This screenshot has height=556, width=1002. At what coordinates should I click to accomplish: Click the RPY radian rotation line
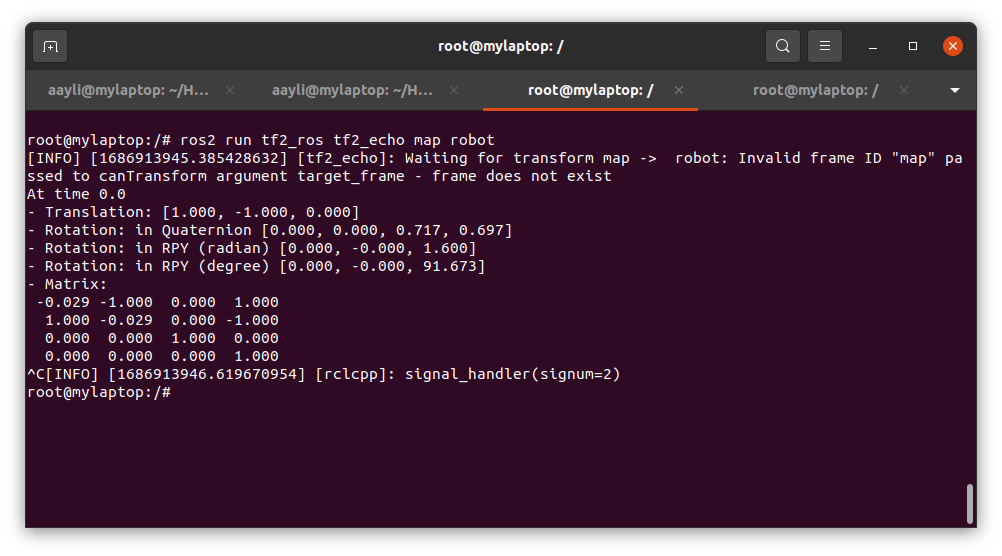point(252,248)
